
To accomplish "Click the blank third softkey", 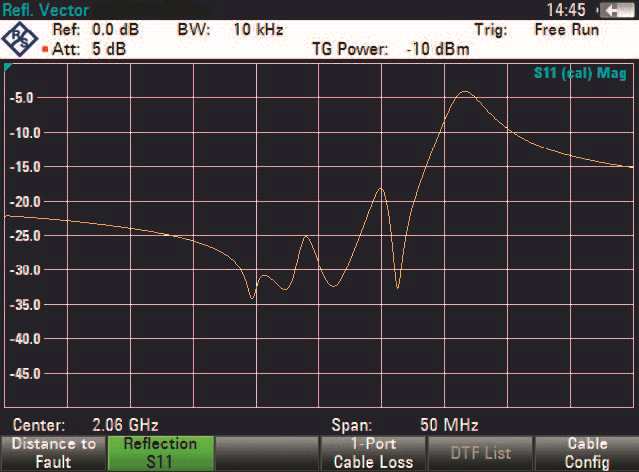I will tap(267, 454).
